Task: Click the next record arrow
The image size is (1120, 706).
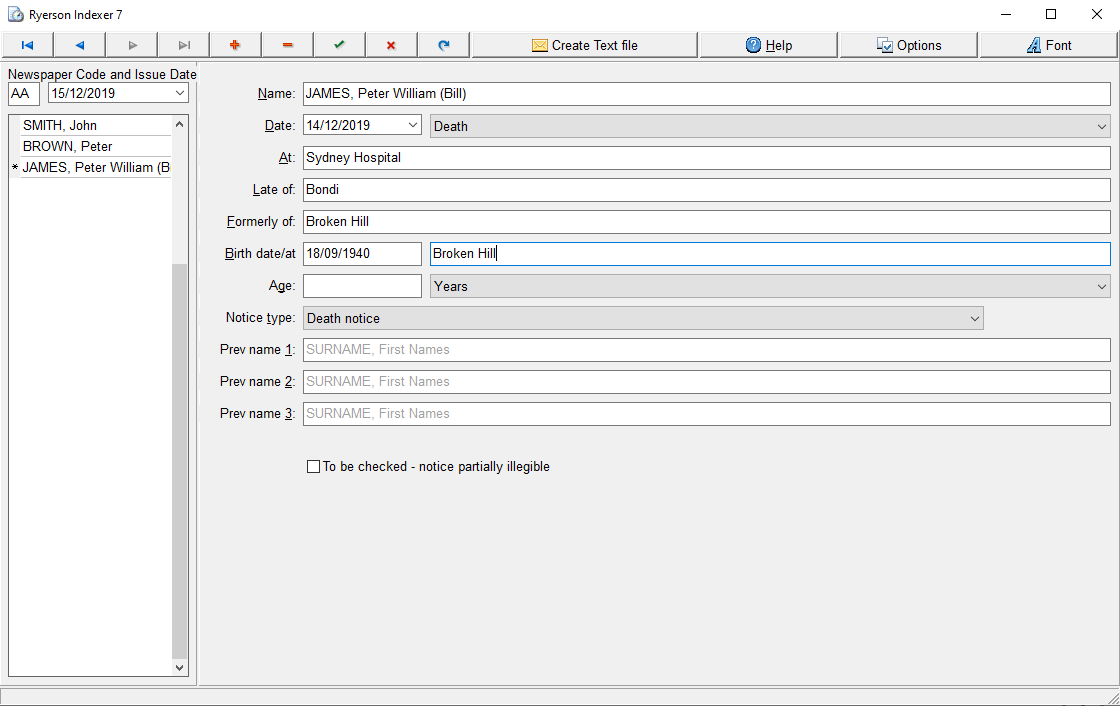Action: click(132, 45)
